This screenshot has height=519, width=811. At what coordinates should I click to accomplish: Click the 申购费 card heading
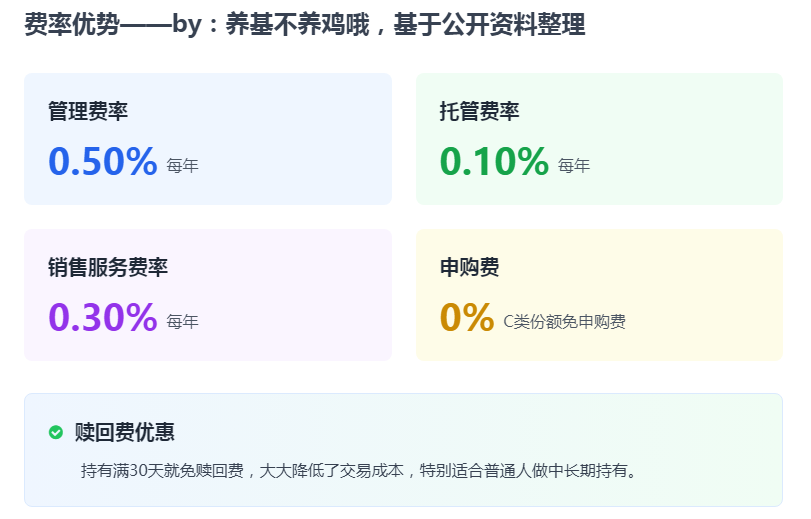[469, 267]
